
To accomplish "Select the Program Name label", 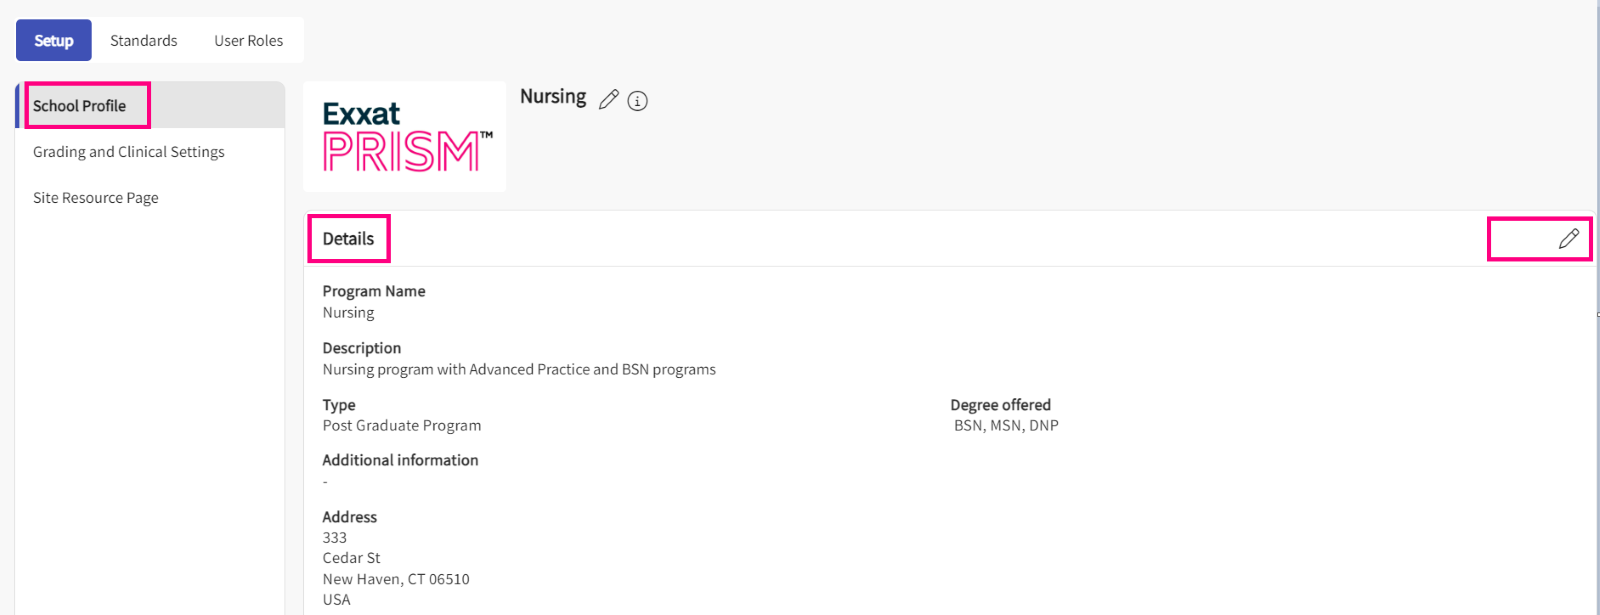I will pyautogui.click(x=374, y=291).
